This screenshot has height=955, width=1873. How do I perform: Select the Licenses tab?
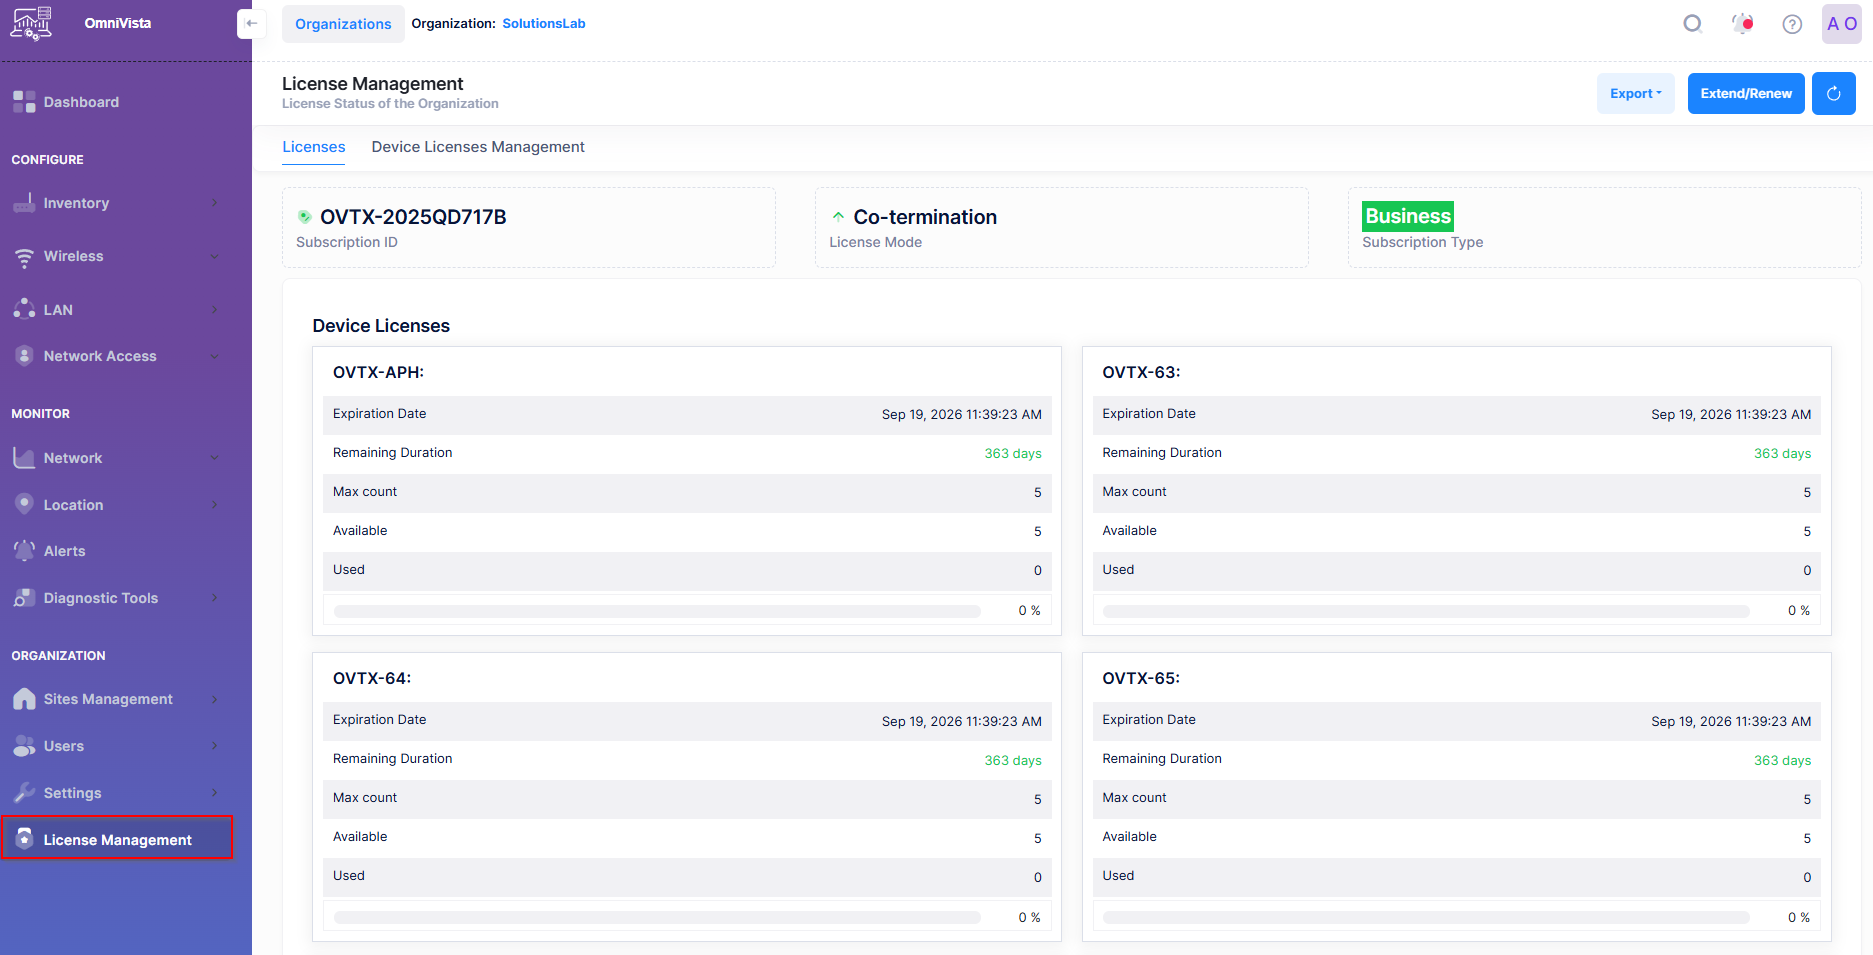313,147
